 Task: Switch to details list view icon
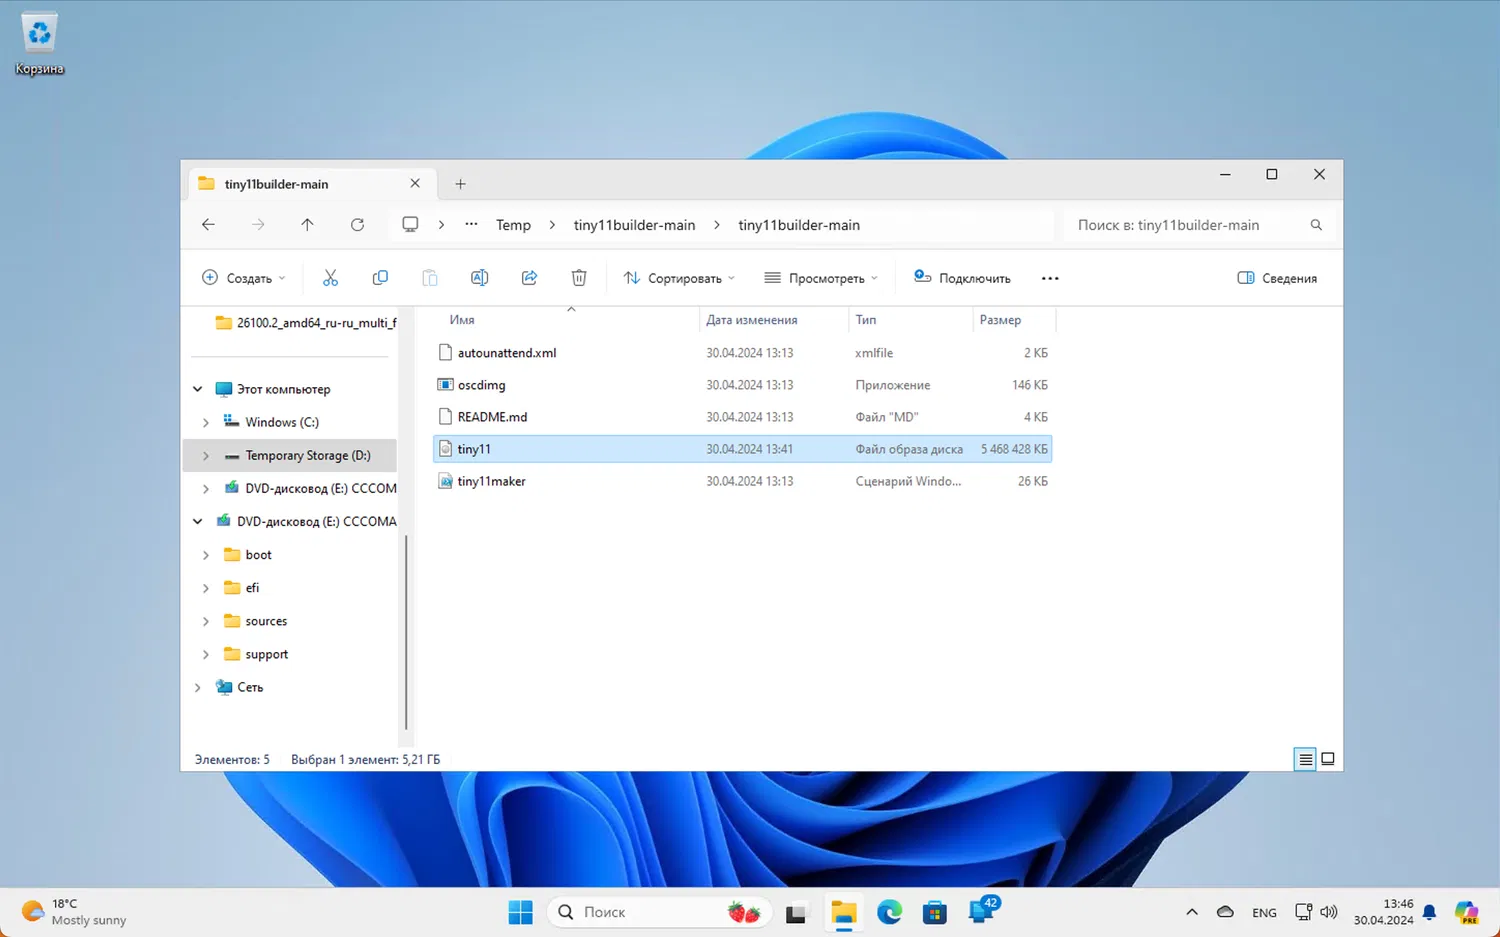1305,759
